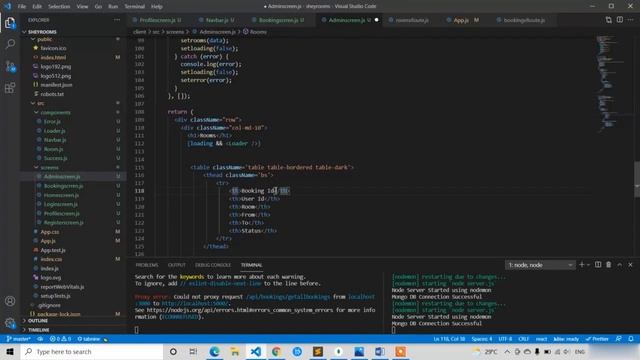This screenshot has height=360, width=640.
Task: Collapse the public folder
Action: coord(44,39)
